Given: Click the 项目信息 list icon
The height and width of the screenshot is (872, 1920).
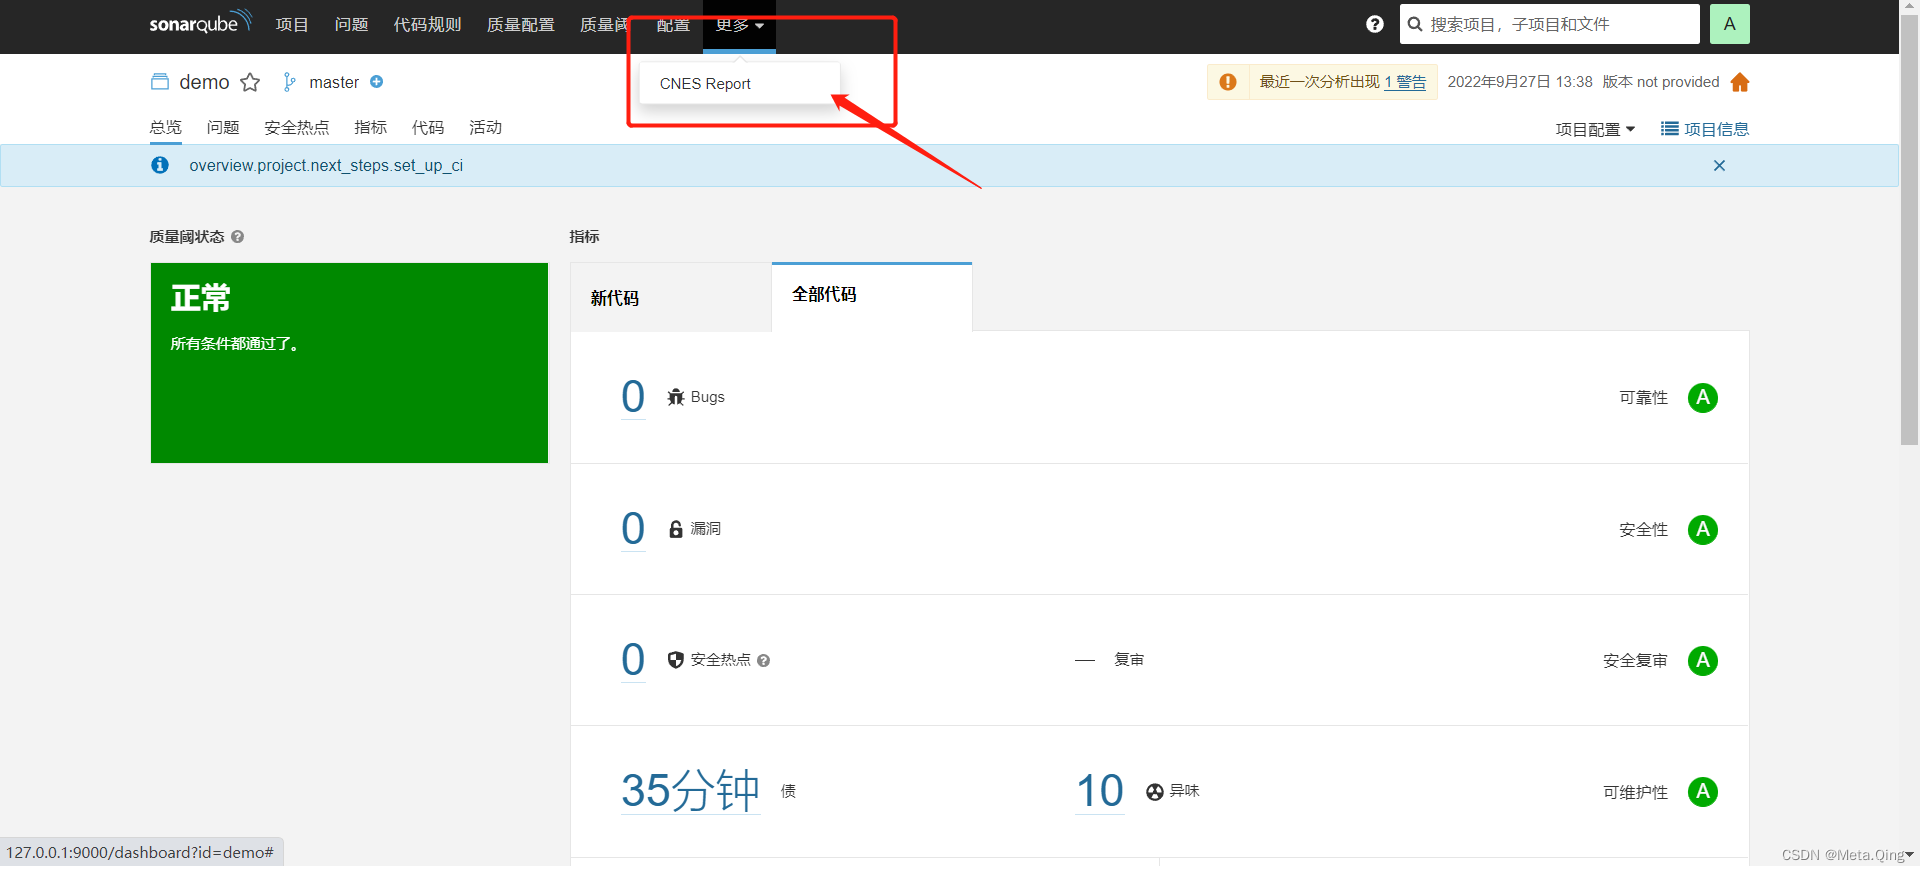Looking at the screenshot, I should pos(1670,128).
